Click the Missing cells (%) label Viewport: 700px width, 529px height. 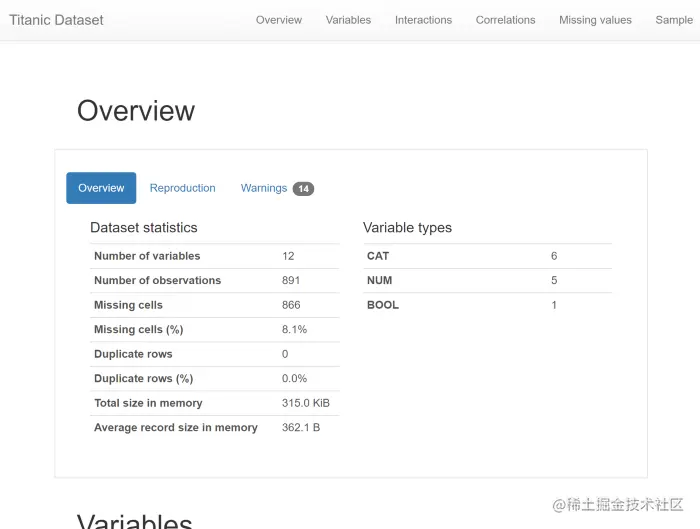(138, 329)
